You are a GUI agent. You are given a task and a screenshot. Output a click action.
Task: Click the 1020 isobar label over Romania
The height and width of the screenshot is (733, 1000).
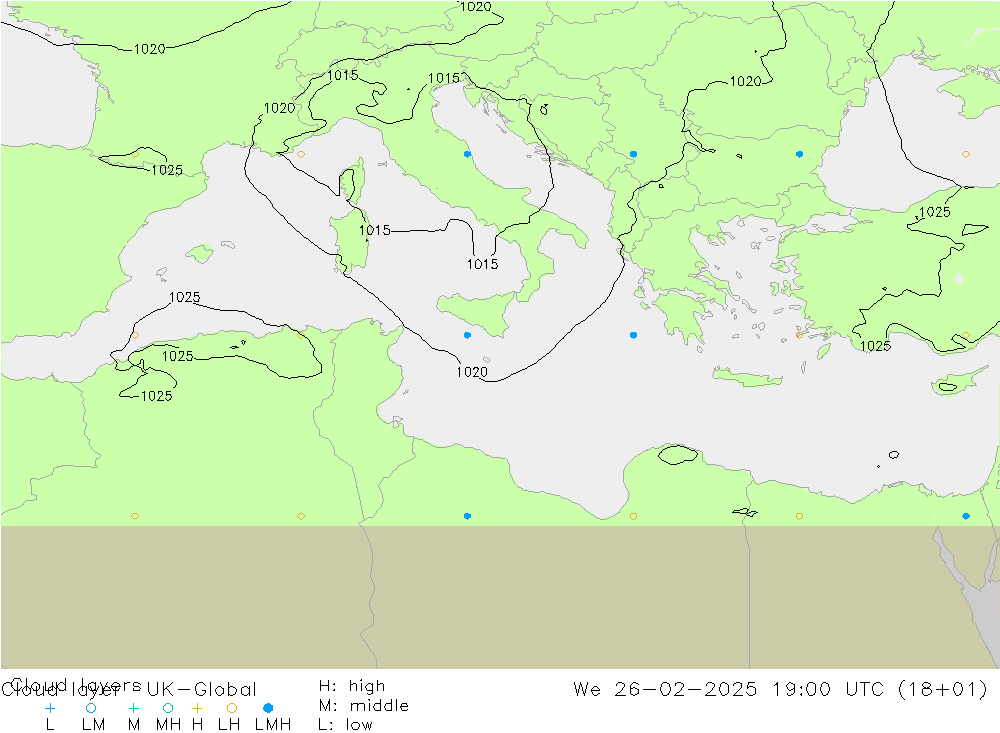(746, 82)
